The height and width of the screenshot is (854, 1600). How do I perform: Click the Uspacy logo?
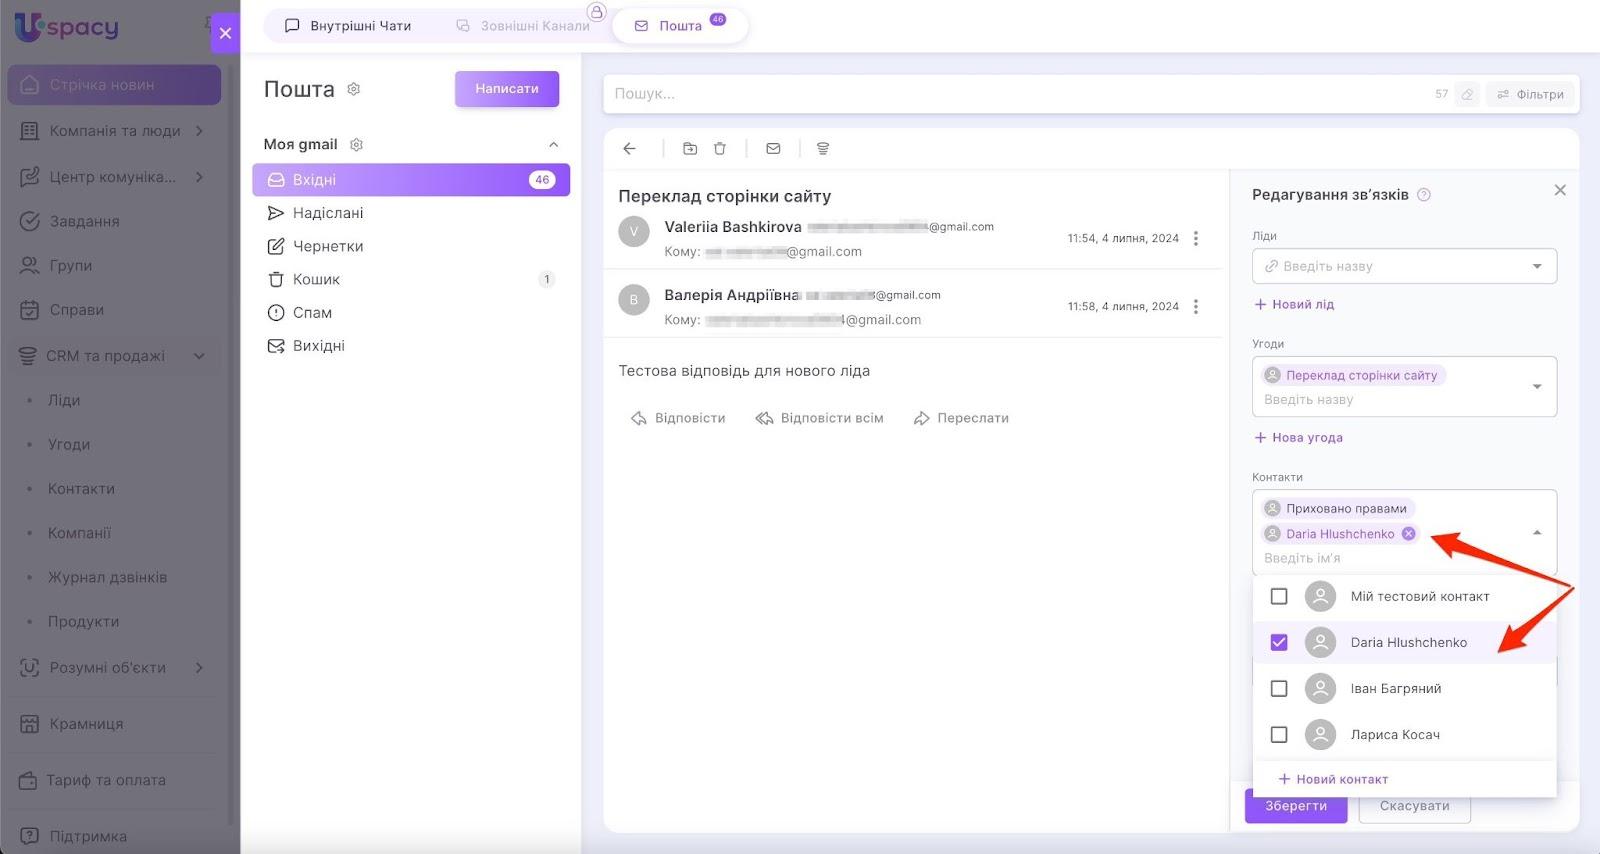66,27
